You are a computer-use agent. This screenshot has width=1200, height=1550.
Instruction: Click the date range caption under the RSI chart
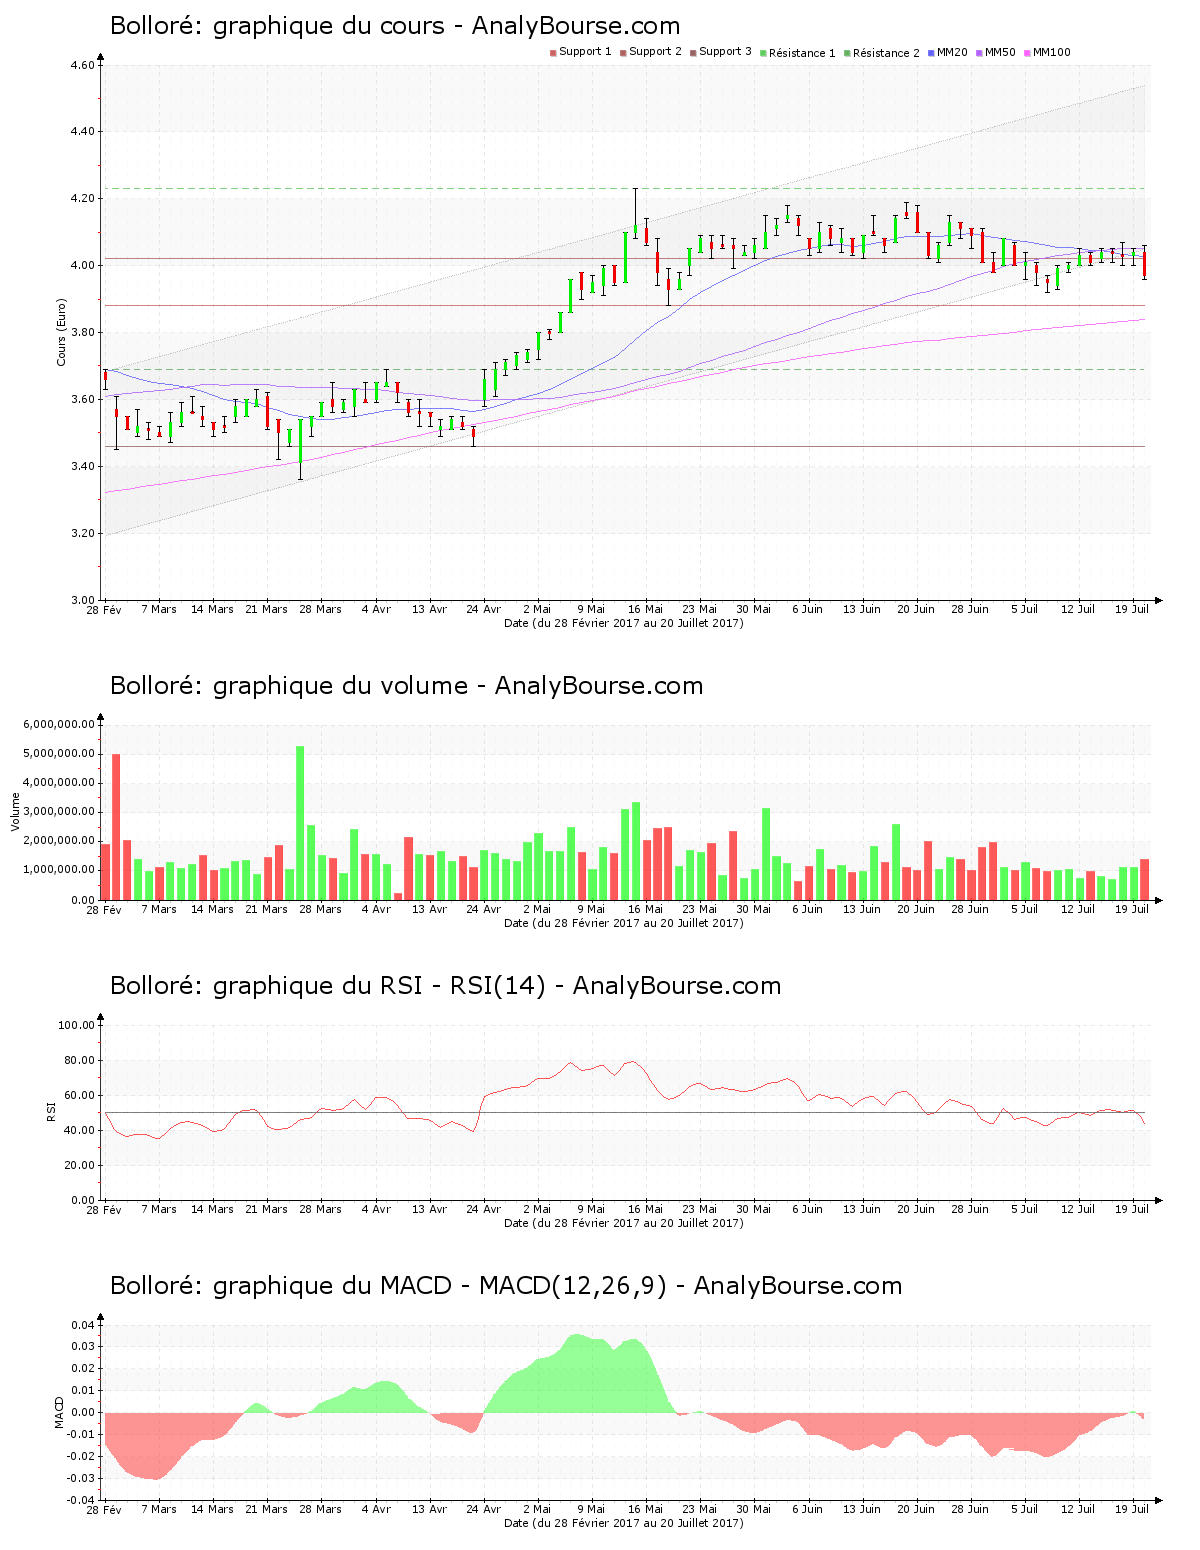pos(624,1223)
